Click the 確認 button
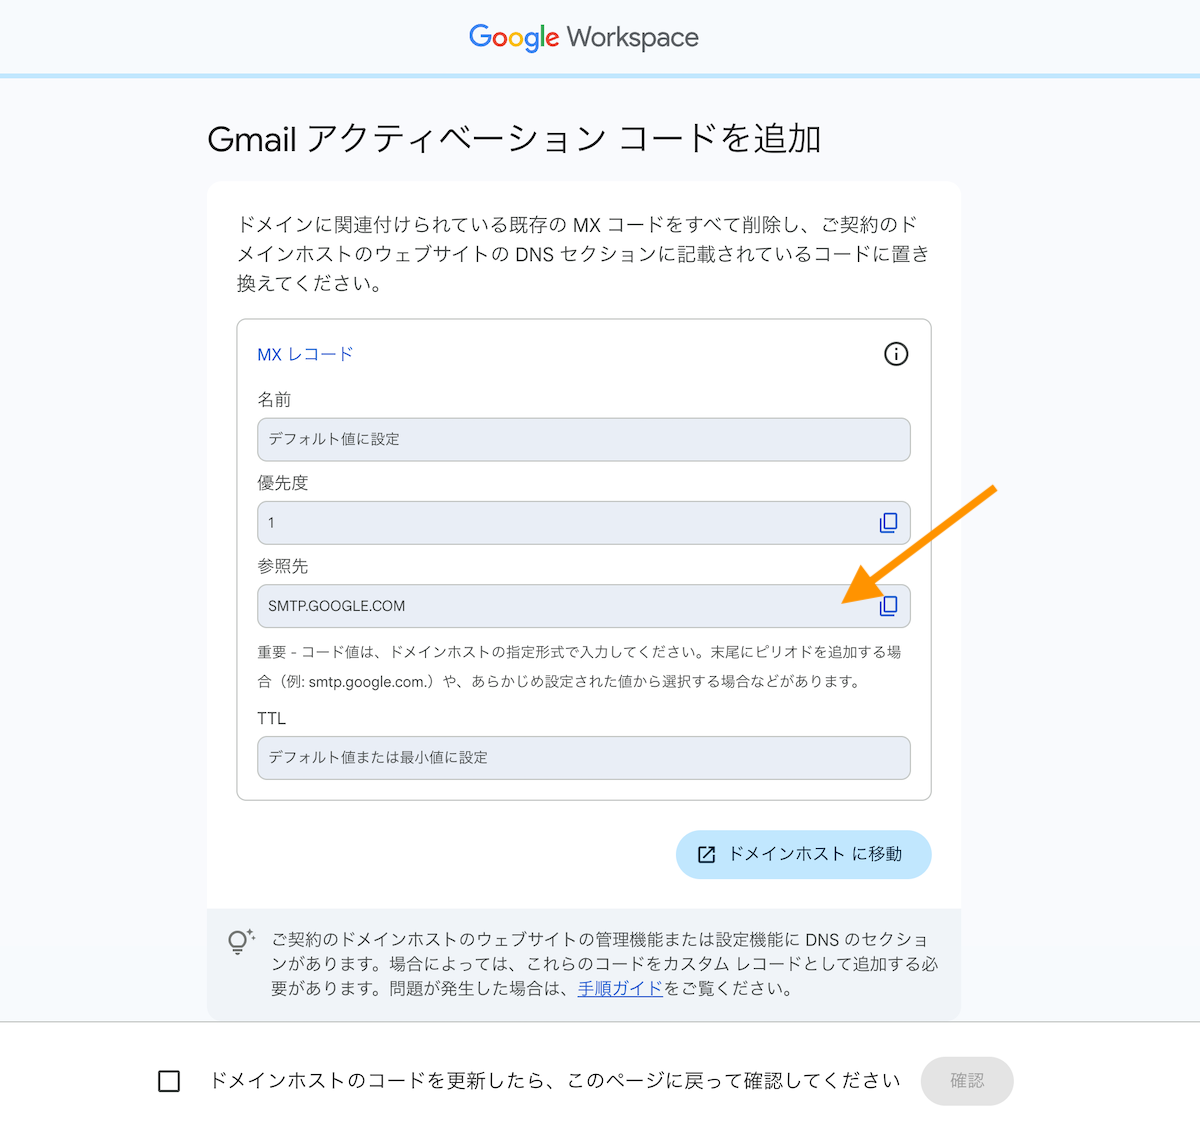Image resolution: width=1200 pixels, height=1140 pixels. coord(967,1081)
